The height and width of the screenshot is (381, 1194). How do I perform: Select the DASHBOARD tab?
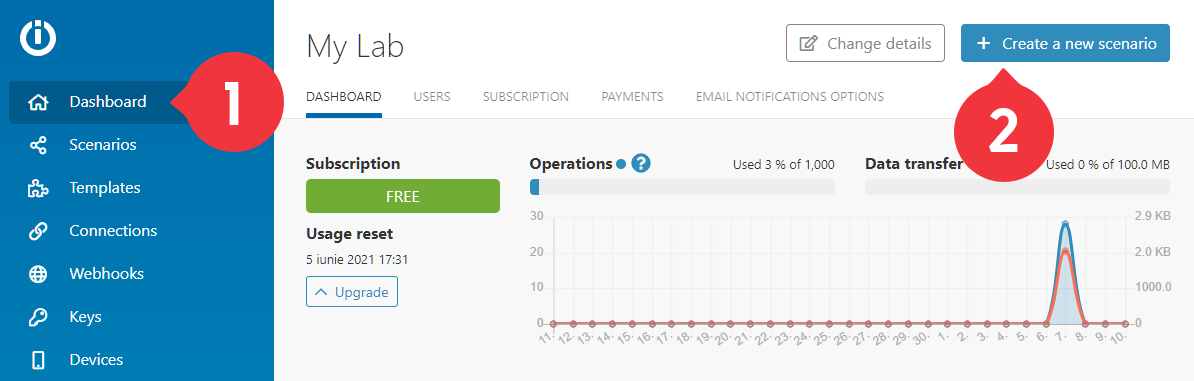tap(343, 97)
